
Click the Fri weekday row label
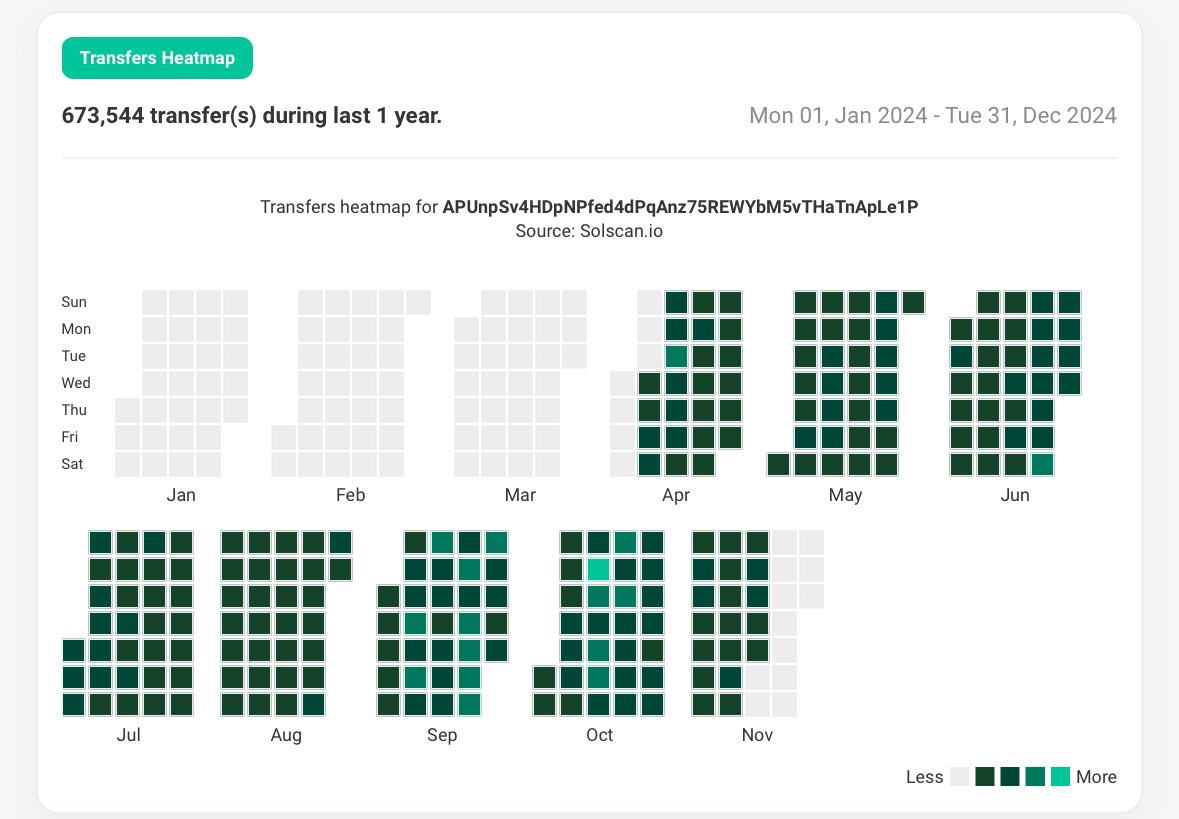pyautogui.click(x=69, y=437)
